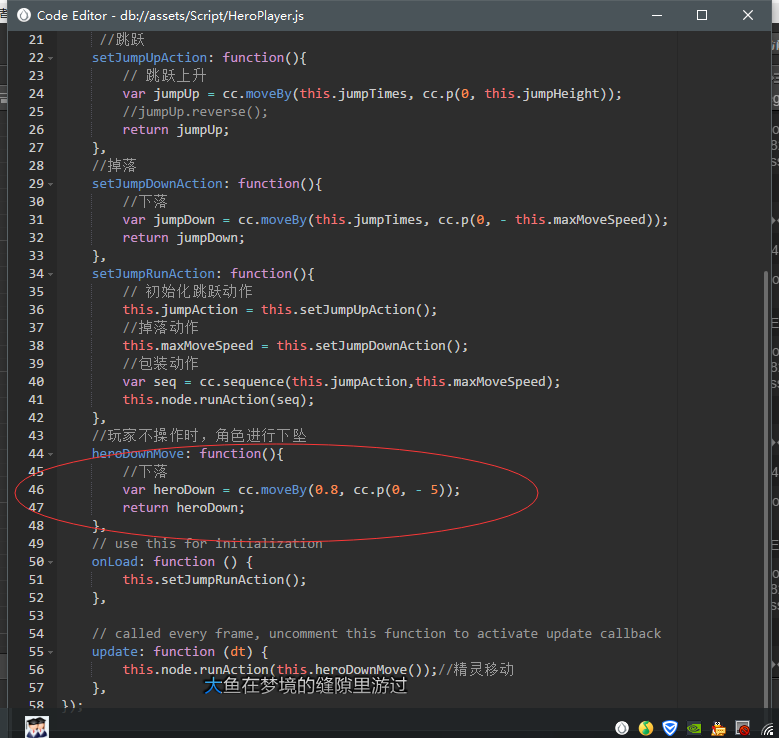Click '//精灵移动' comment on line 56
779x738 pixels.
point(476,669)
